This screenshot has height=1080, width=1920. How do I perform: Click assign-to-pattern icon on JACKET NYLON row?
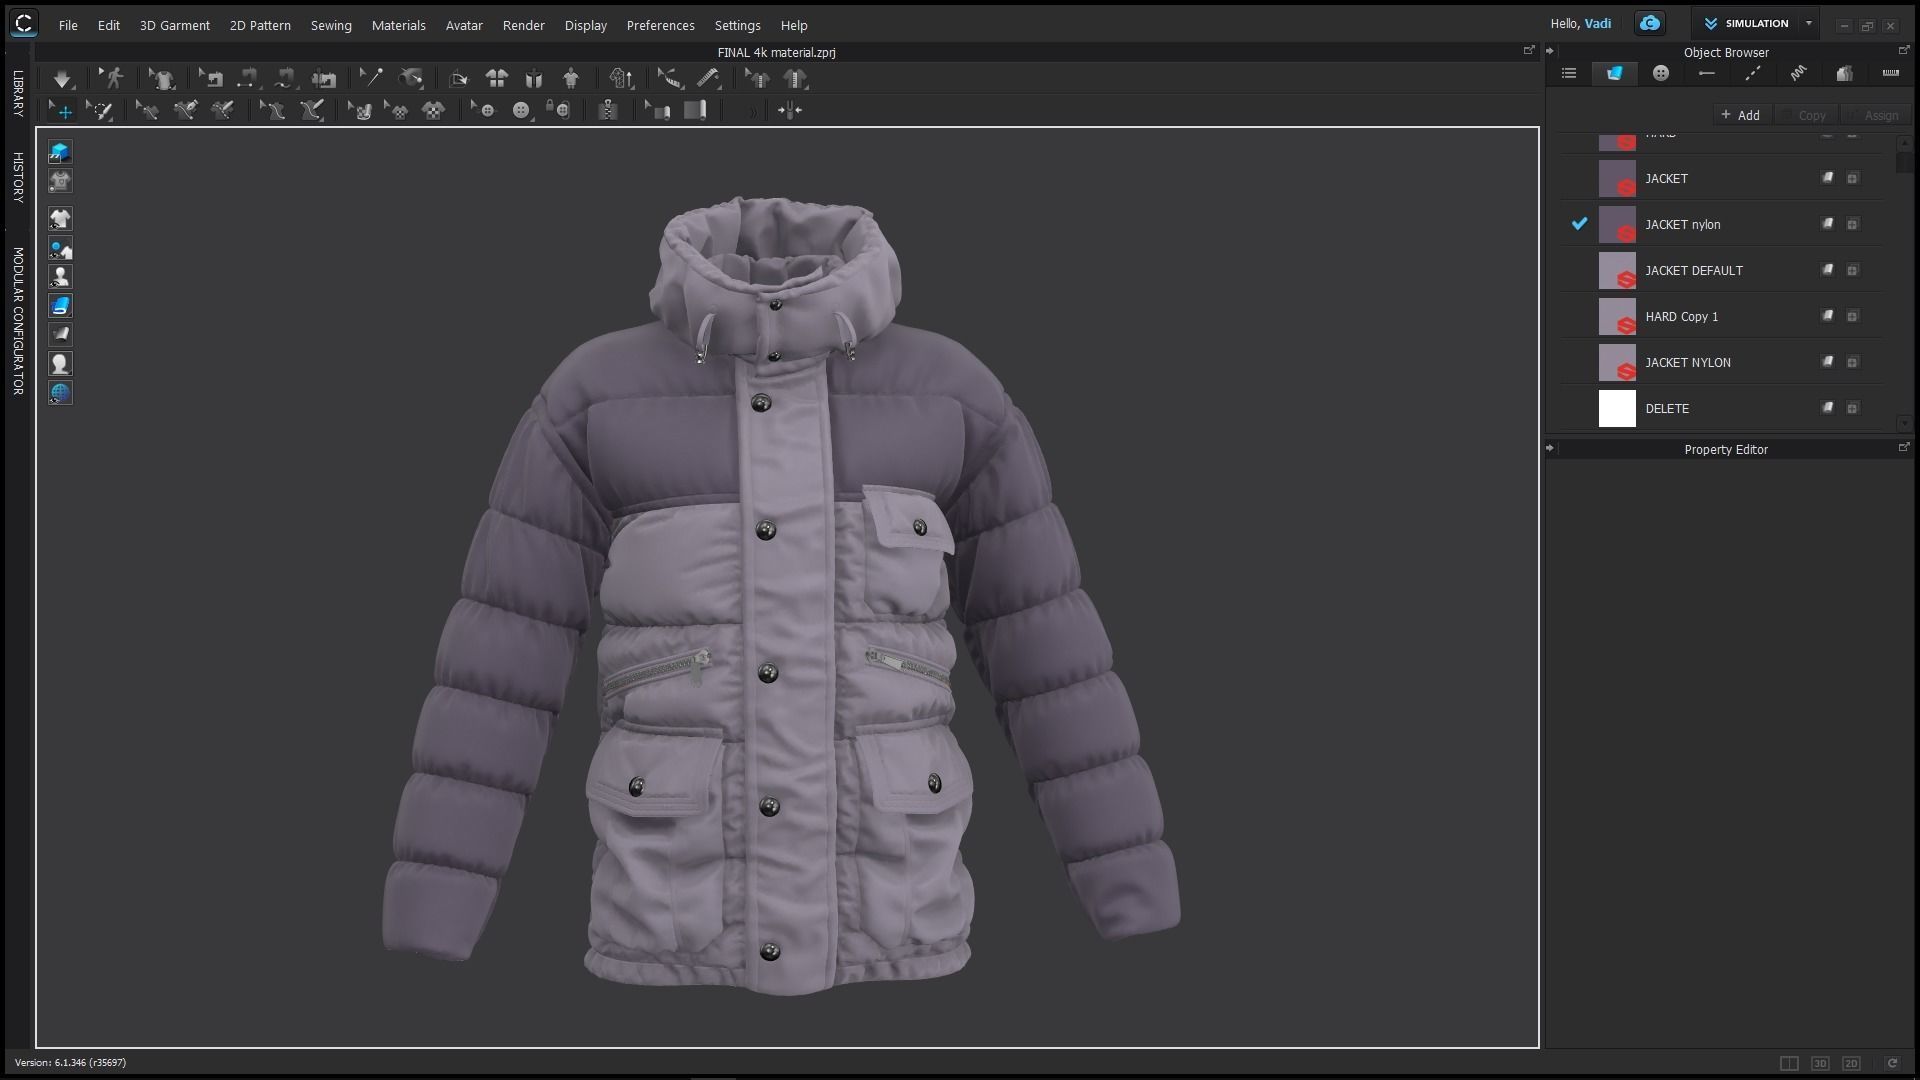click(1828, 362)
